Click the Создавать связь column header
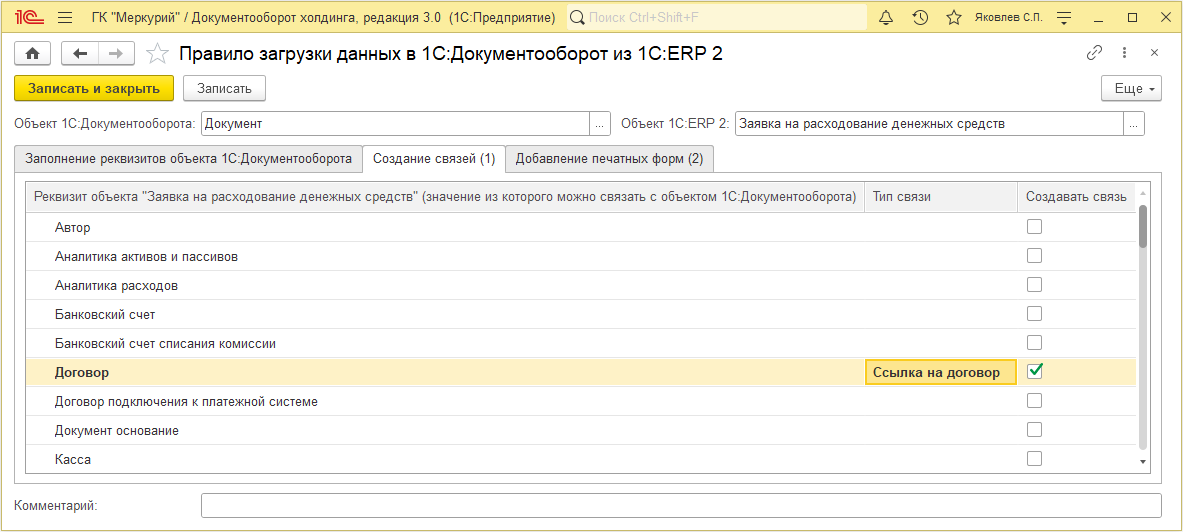Viewport: 1183px width, 532px height. (x=1077, y=196)
